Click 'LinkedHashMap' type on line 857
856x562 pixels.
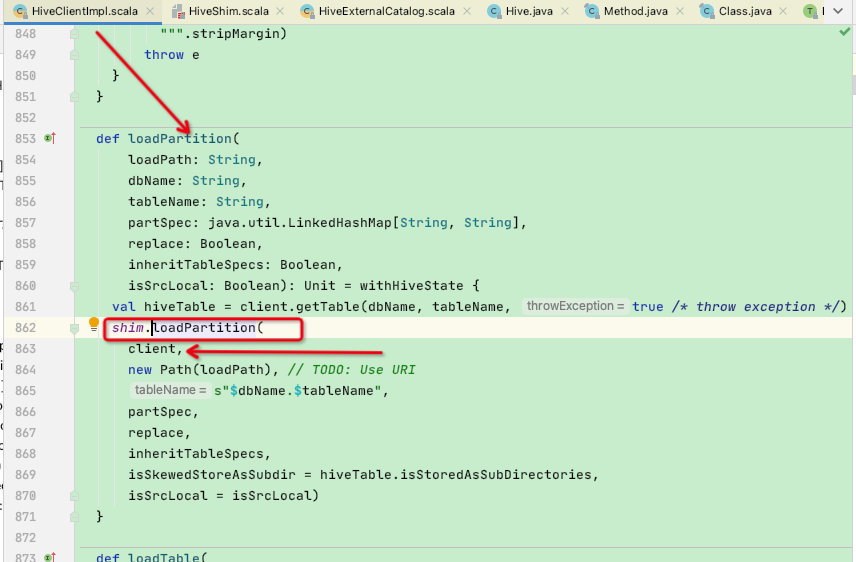pyautogui.click(x=340, y=223)
